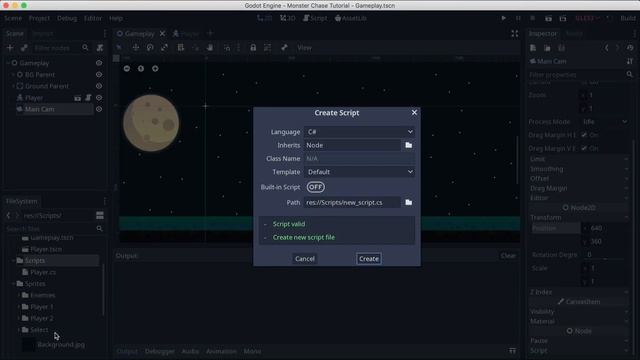Attach script icon in Scene dock

[x=100, y=48]
